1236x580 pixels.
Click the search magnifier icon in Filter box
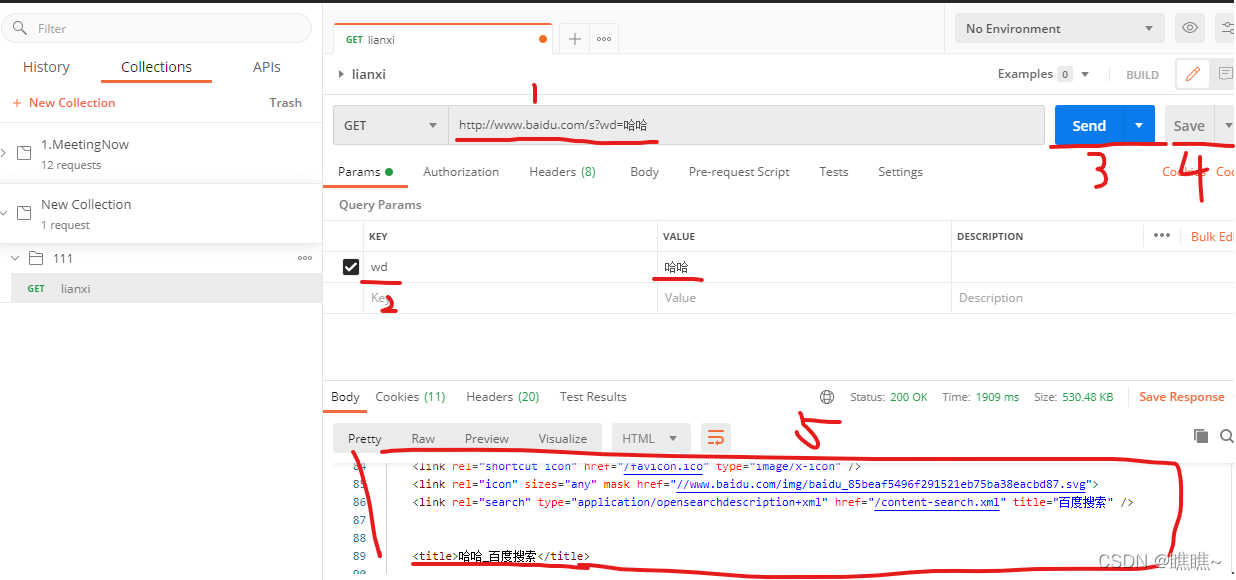(x=20, y=29)
